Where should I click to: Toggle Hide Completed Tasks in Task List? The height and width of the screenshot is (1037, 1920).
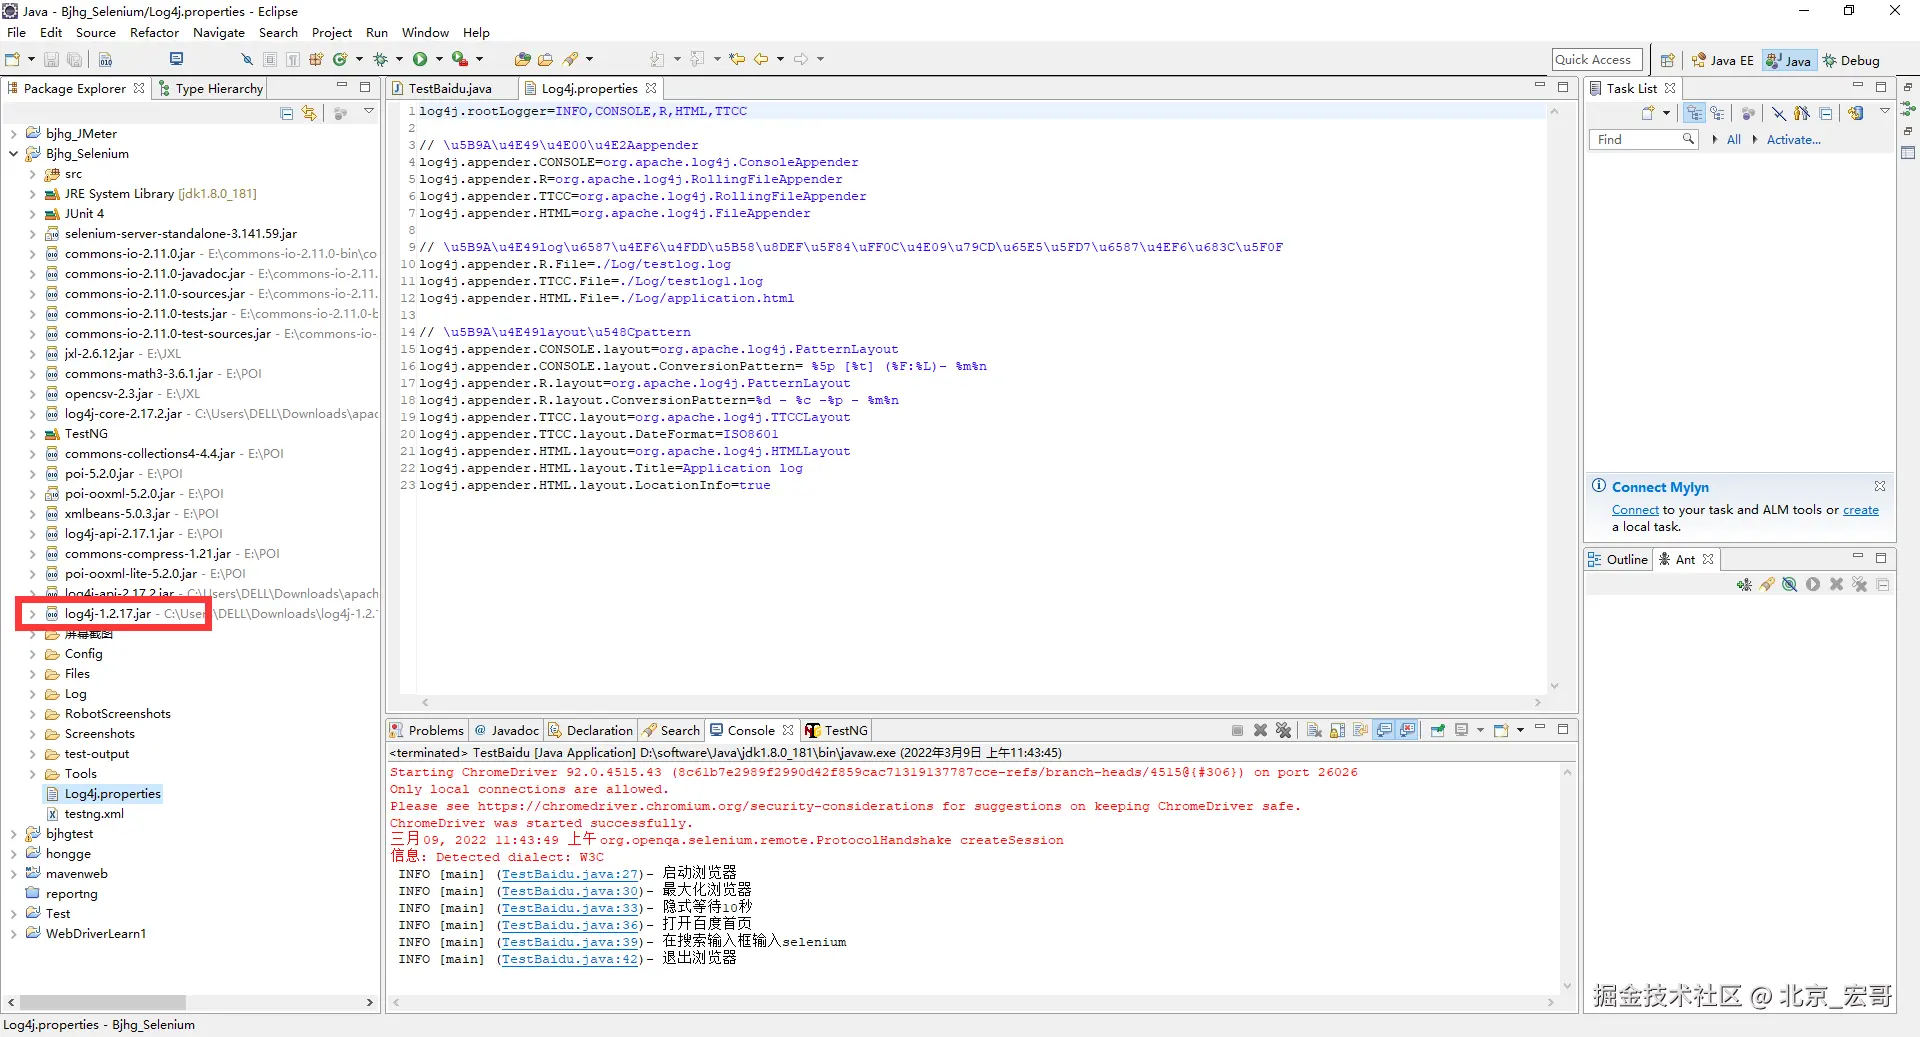click(x=1779, y=113)
